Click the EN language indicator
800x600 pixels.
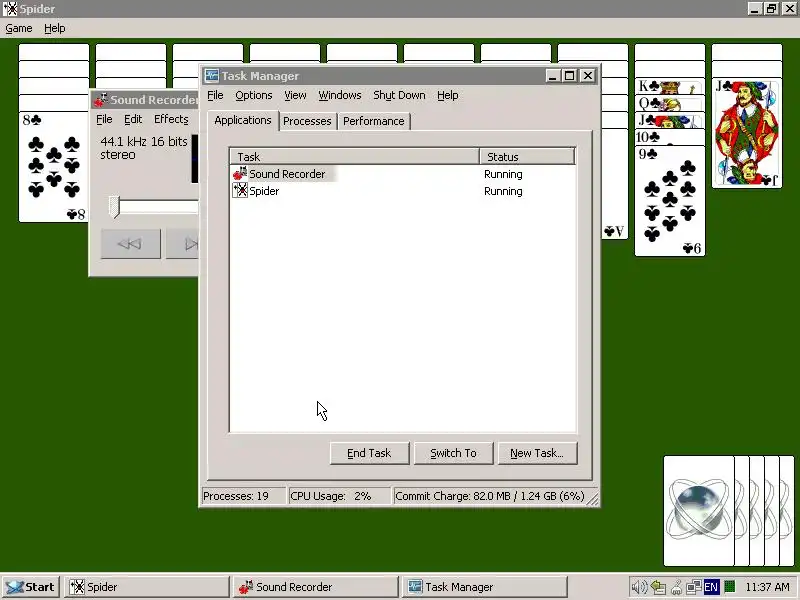click(711, 587)
